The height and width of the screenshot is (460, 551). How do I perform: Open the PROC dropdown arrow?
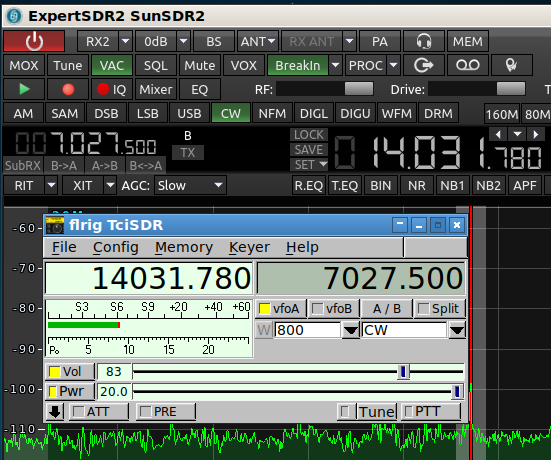click(394, 65)
